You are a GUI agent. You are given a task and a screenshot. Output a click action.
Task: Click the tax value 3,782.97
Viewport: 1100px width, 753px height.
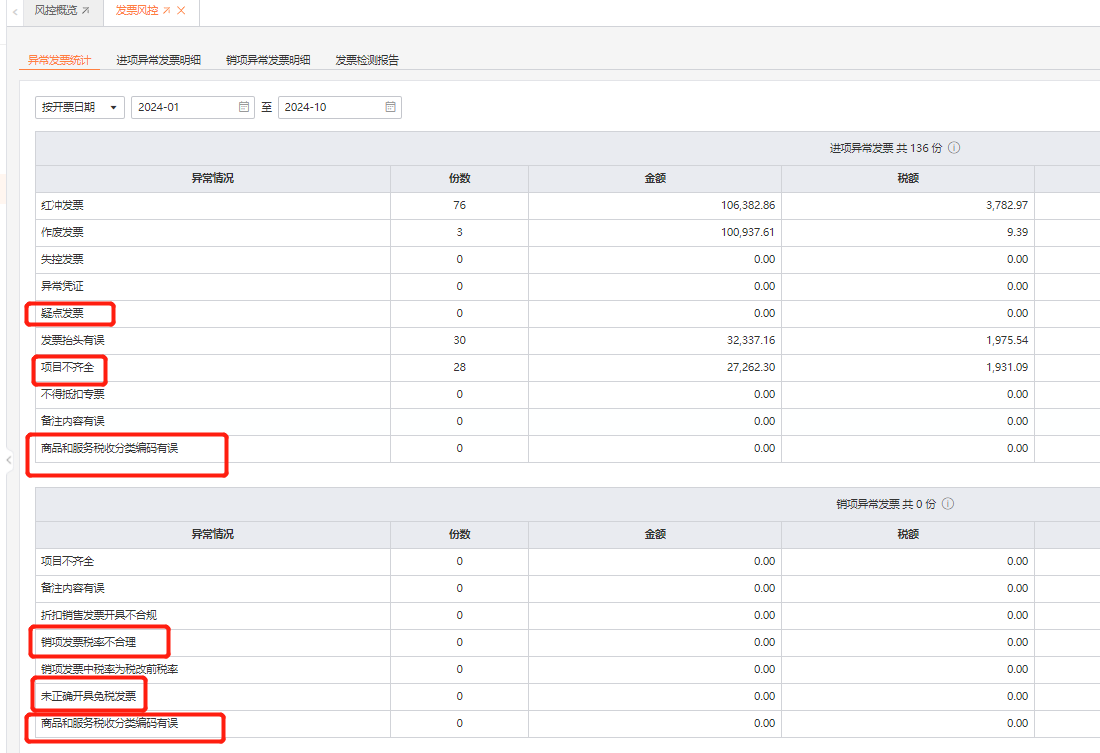tap(1007, 205)
